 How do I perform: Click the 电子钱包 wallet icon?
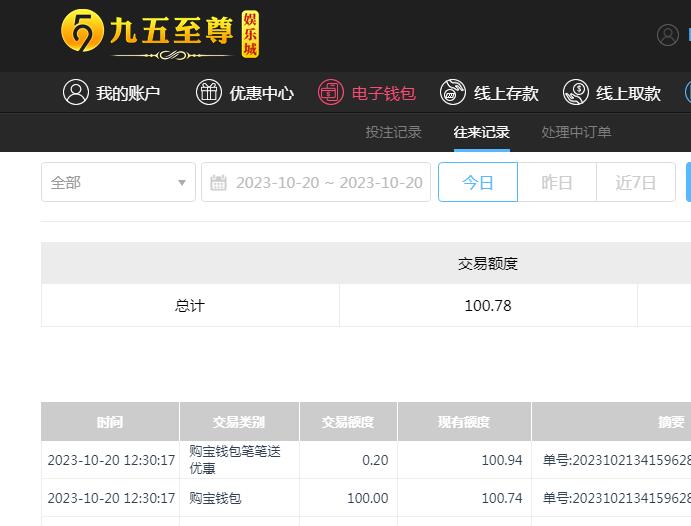331,92
